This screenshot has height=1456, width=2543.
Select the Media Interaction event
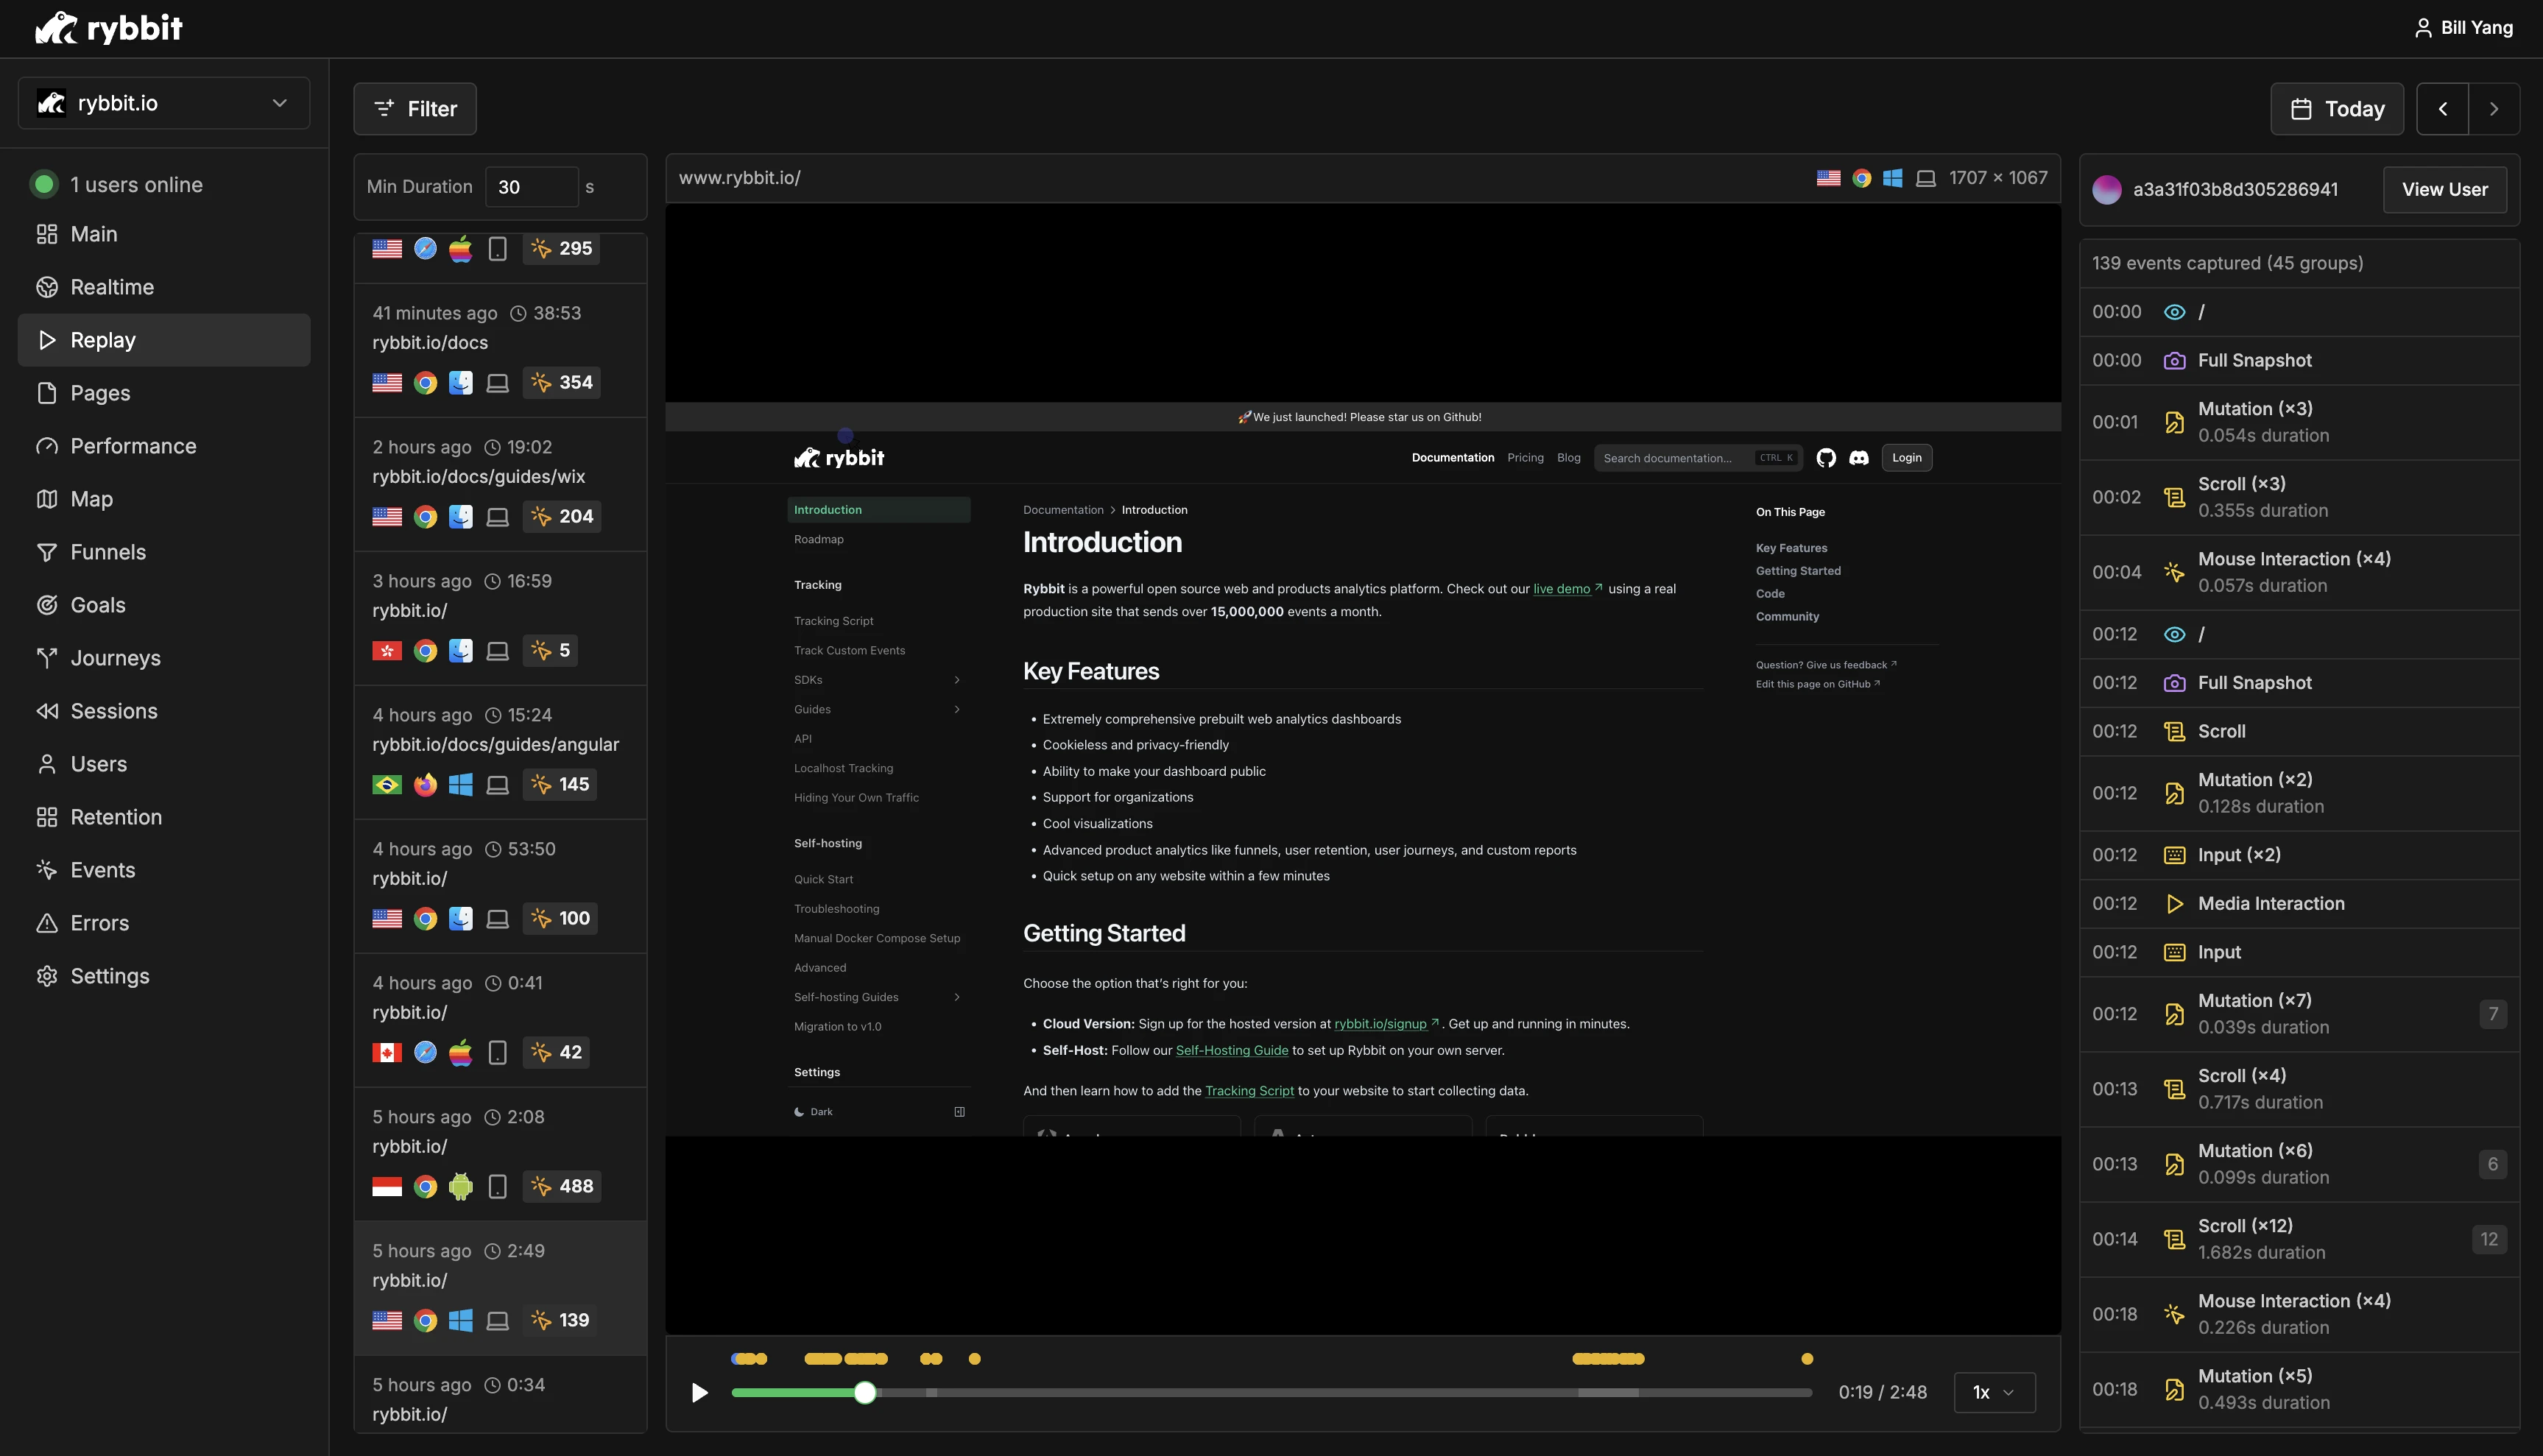tap(2299, 904)
